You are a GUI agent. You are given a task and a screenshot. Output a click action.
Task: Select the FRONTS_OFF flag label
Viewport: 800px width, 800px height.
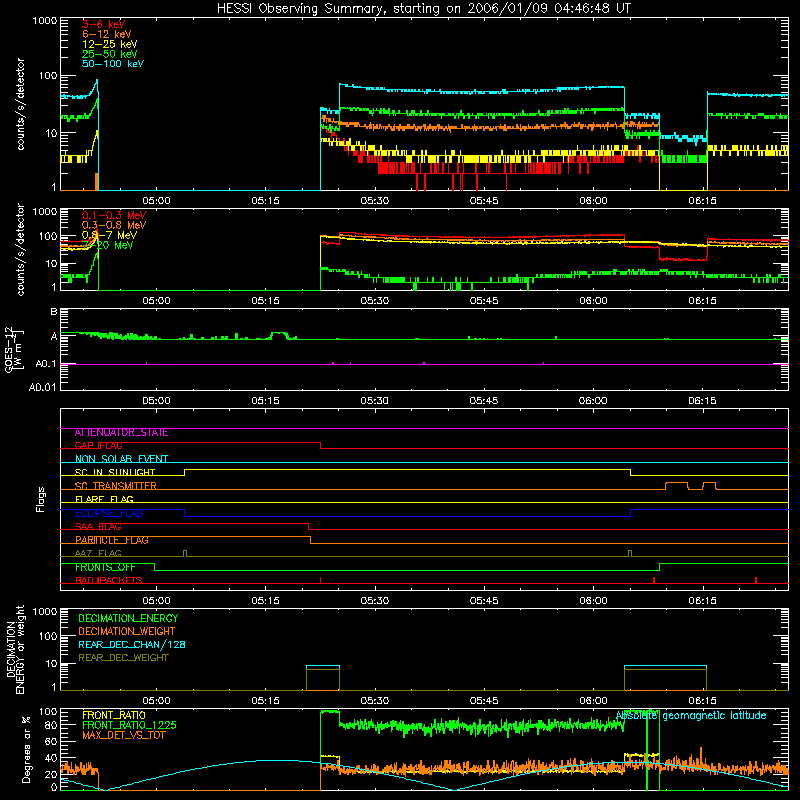[105, 567]
